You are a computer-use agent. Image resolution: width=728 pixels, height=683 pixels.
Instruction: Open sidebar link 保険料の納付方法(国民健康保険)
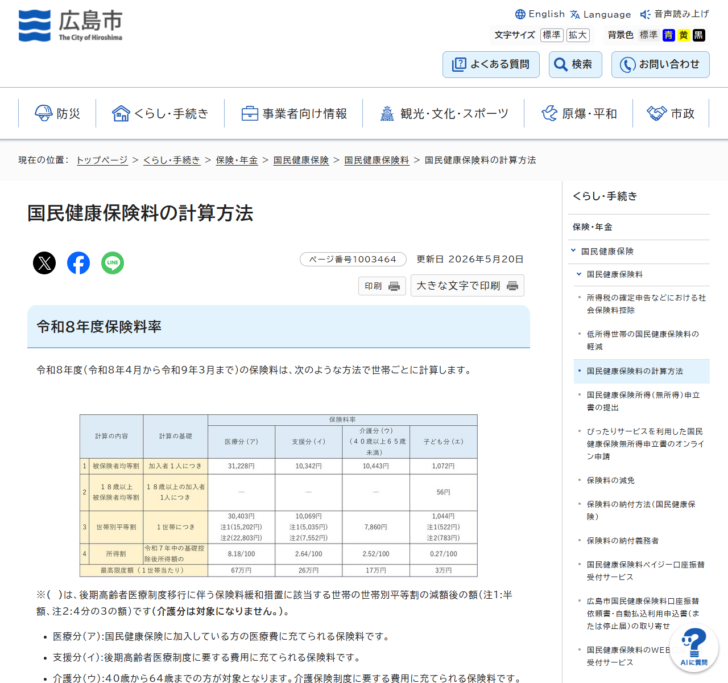[641, 510]
